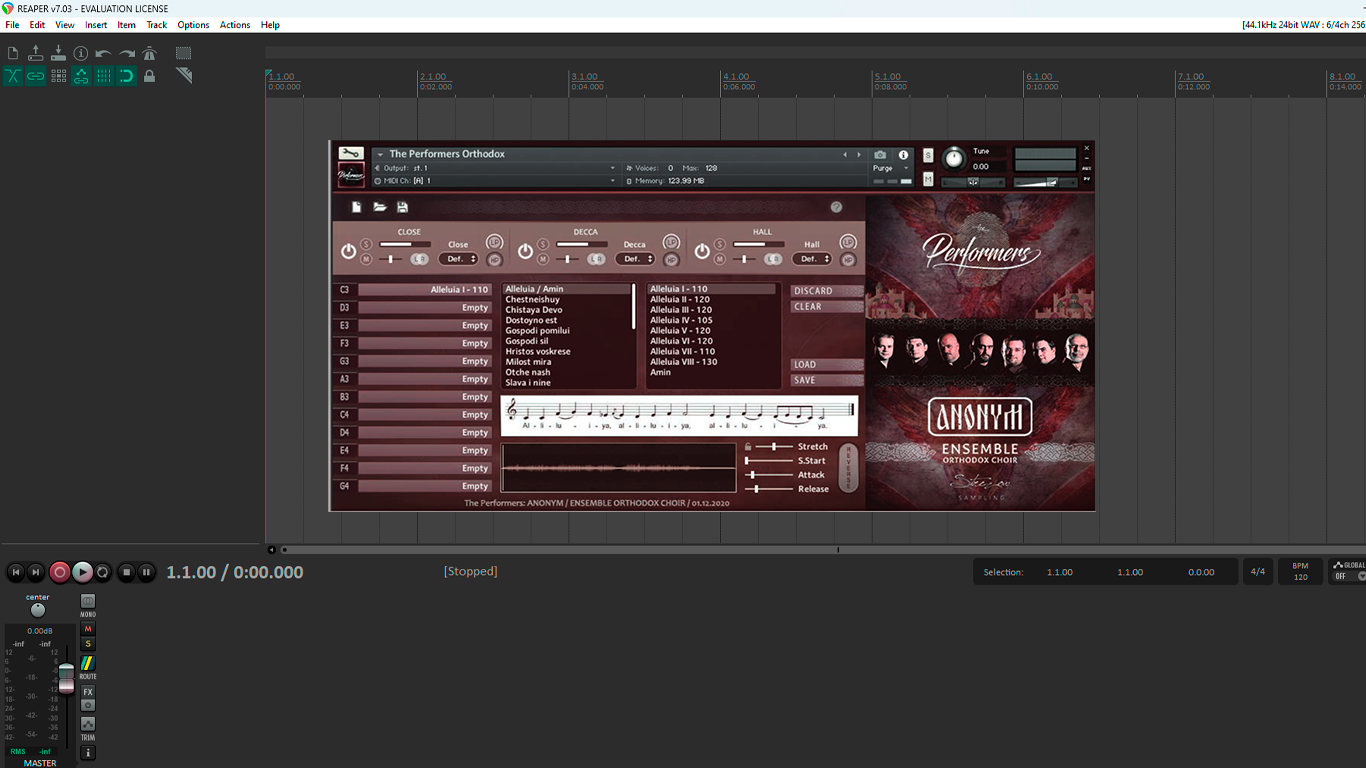Screen dimensions: 1366x768
Task: Mute the DECCA microphone with M button
Action: click(x=543, y=259)
